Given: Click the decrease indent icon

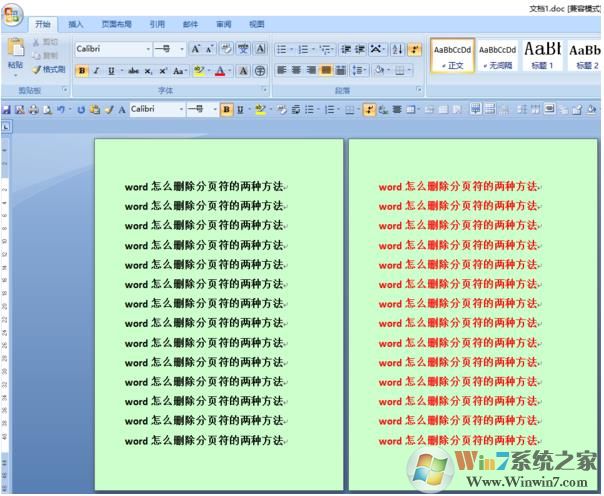Looking at the screenshot, I should (x=346, y=49).
